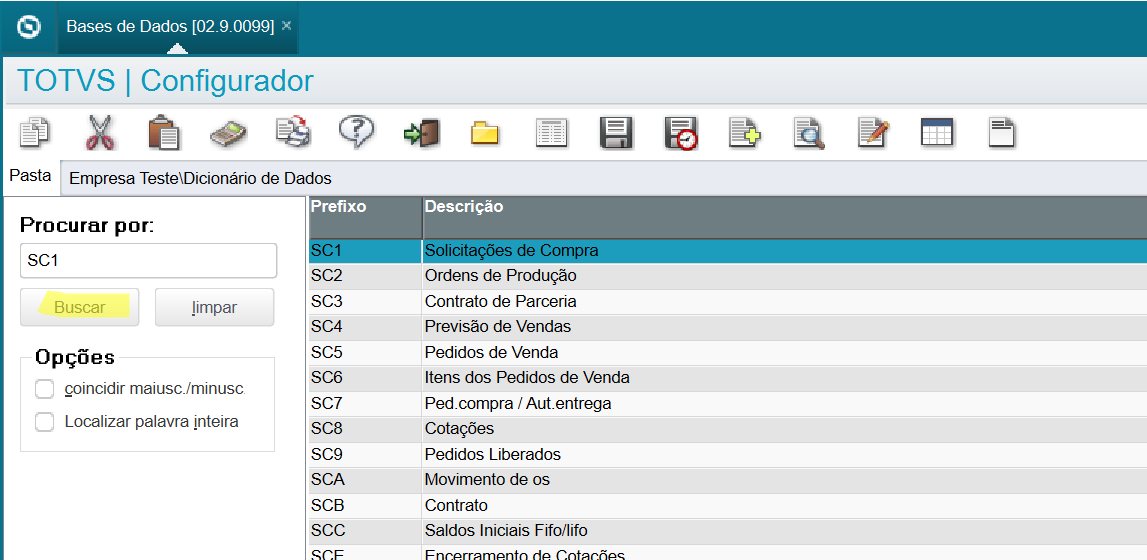Select the Movimento de os row
This screenshot has width=1147, height=560.
pyautogui.click(x=728, y=480)
